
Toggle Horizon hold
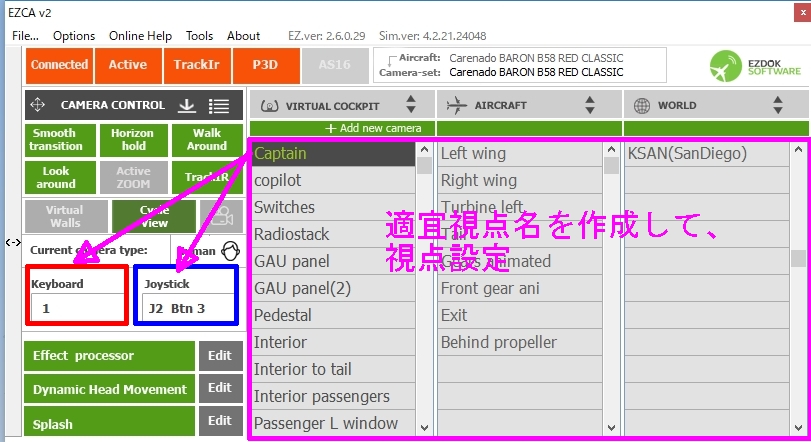pyautogui.click(x=133, y=140)
